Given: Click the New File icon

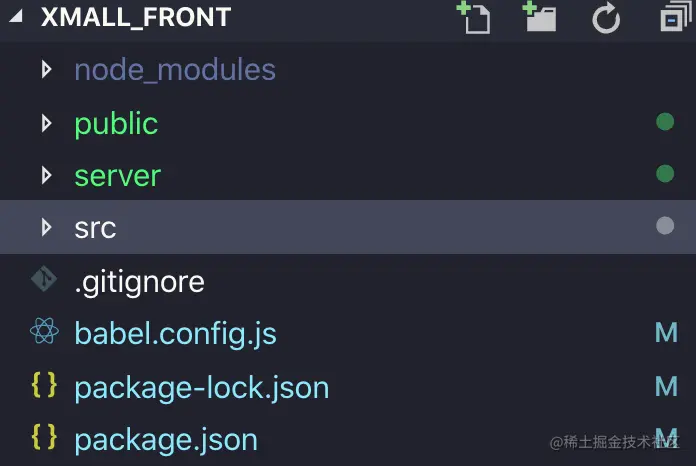Looking at the screenshot, I should click(x=474, y=18).
